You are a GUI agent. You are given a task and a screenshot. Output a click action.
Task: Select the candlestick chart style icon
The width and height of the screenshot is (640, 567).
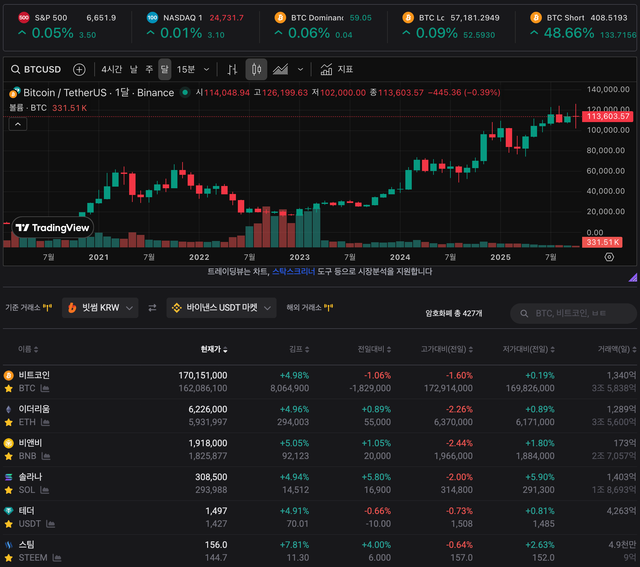(x=256, y=69)
